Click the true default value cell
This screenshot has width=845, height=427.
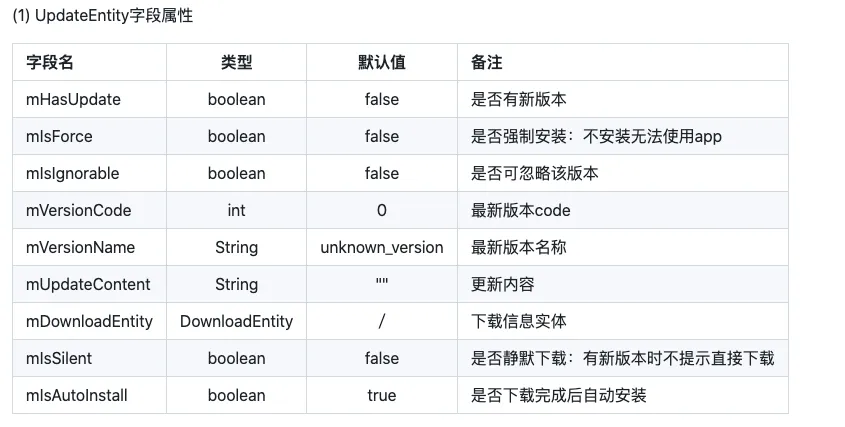click(382, 395)
